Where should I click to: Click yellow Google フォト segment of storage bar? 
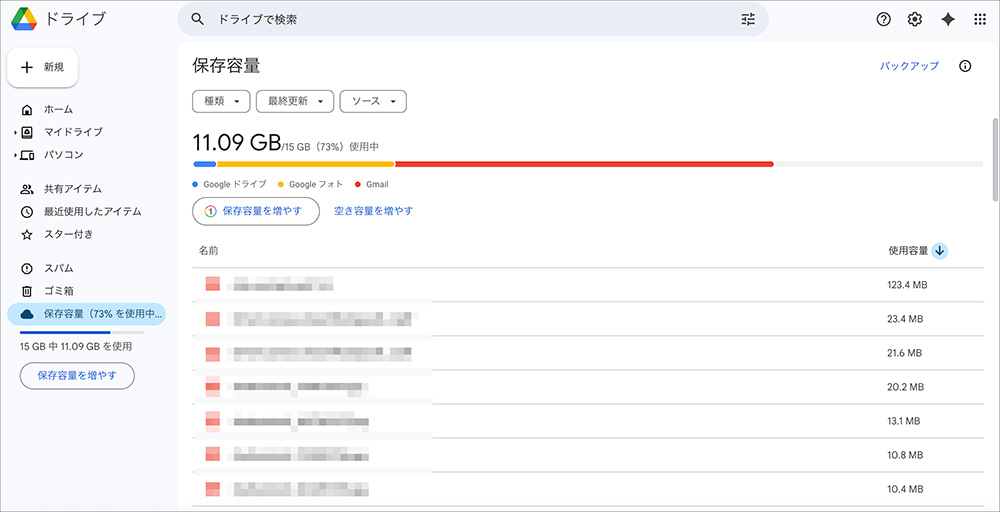[305, 164]
